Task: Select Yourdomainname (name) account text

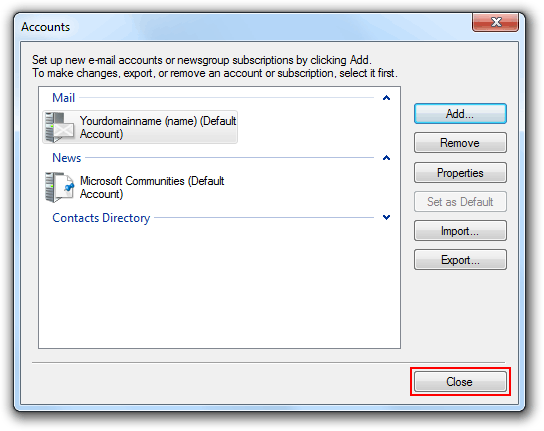Action: [x=158, y=127]
